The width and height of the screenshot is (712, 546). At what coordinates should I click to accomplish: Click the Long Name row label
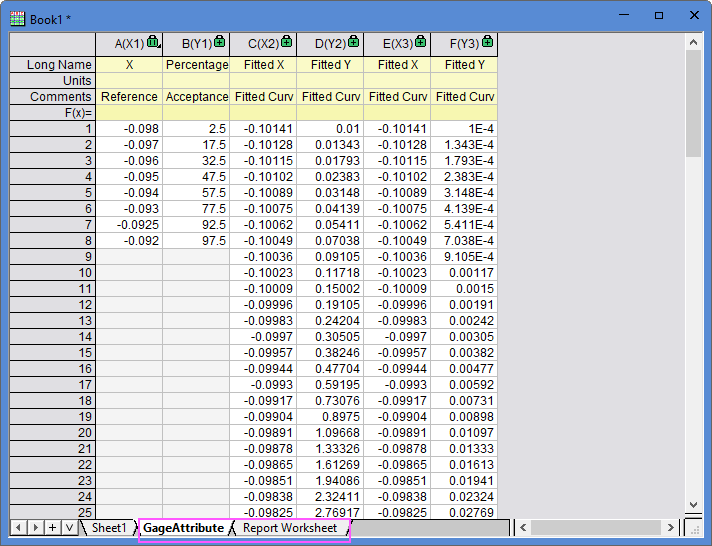[52, 65]
